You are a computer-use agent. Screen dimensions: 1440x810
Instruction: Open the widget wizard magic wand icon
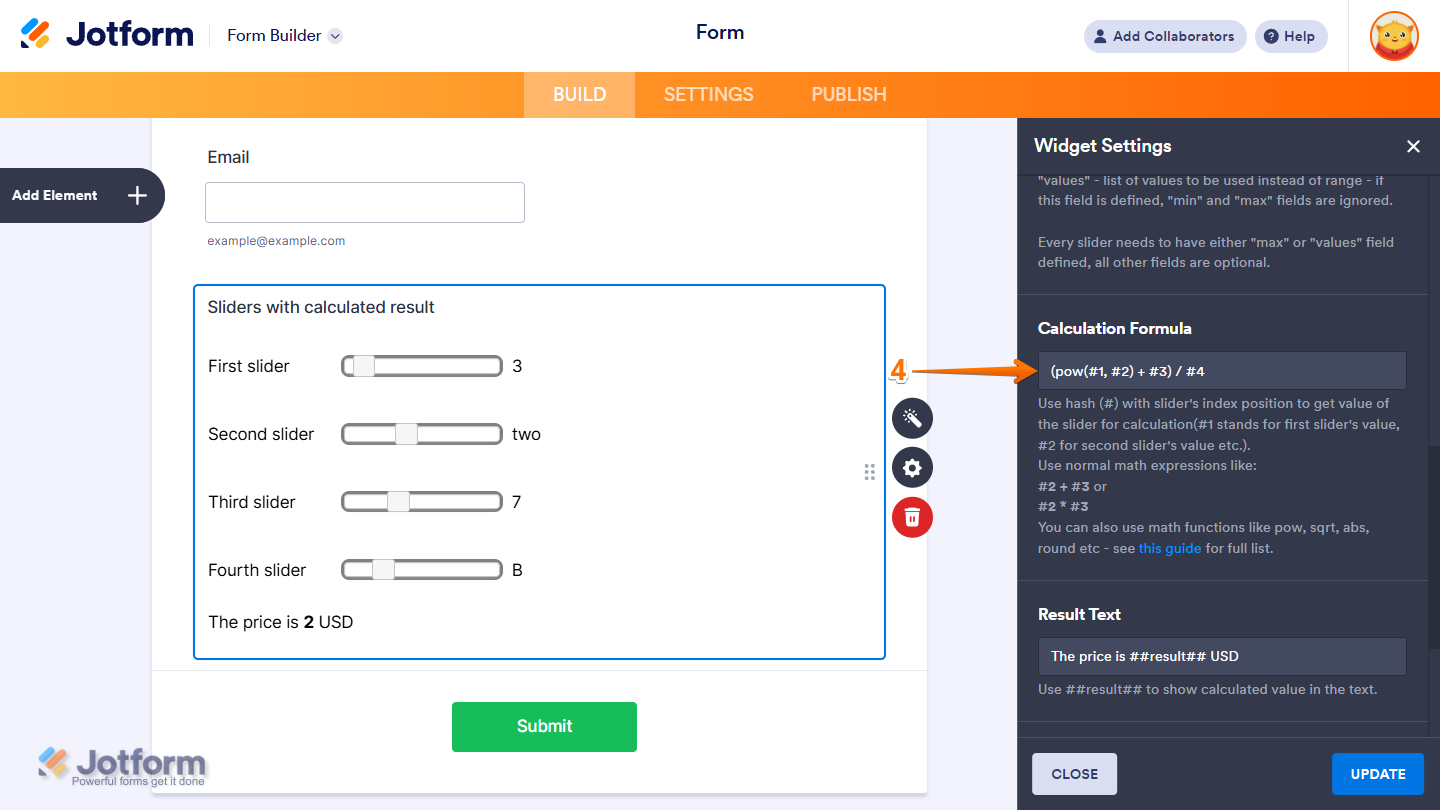point(912,418)
